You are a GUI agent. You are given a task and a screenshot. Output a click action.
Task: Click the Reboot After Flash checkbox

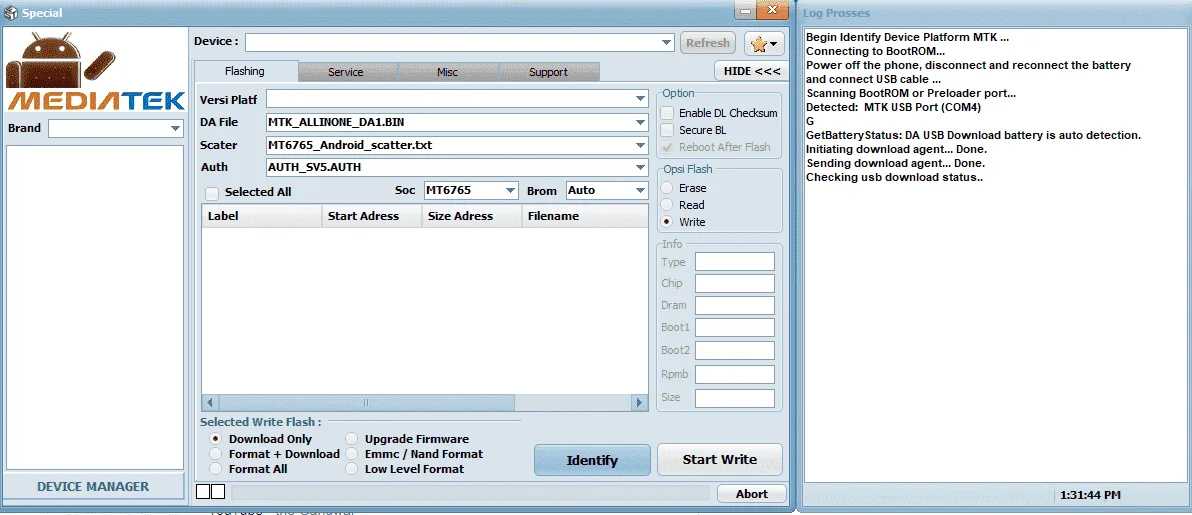click(667, 148)
